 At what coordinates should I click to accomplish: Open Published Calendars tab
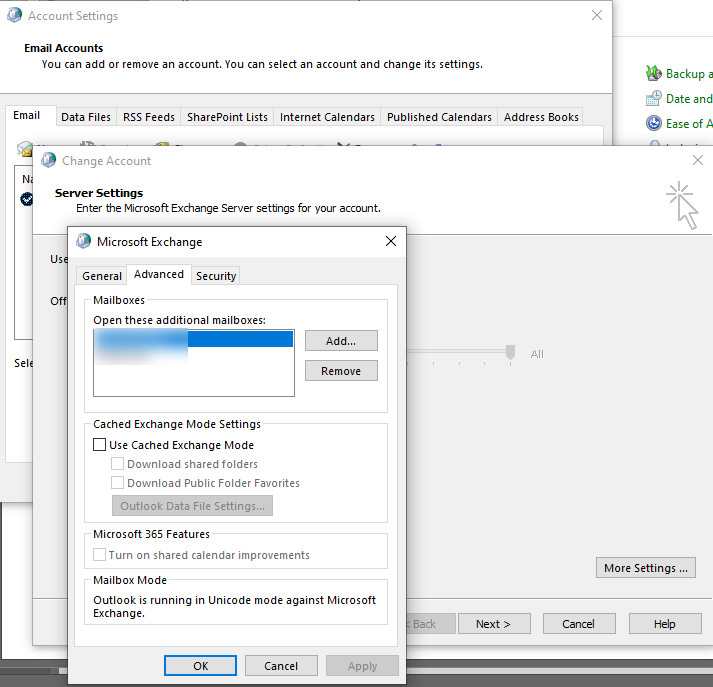439,117
